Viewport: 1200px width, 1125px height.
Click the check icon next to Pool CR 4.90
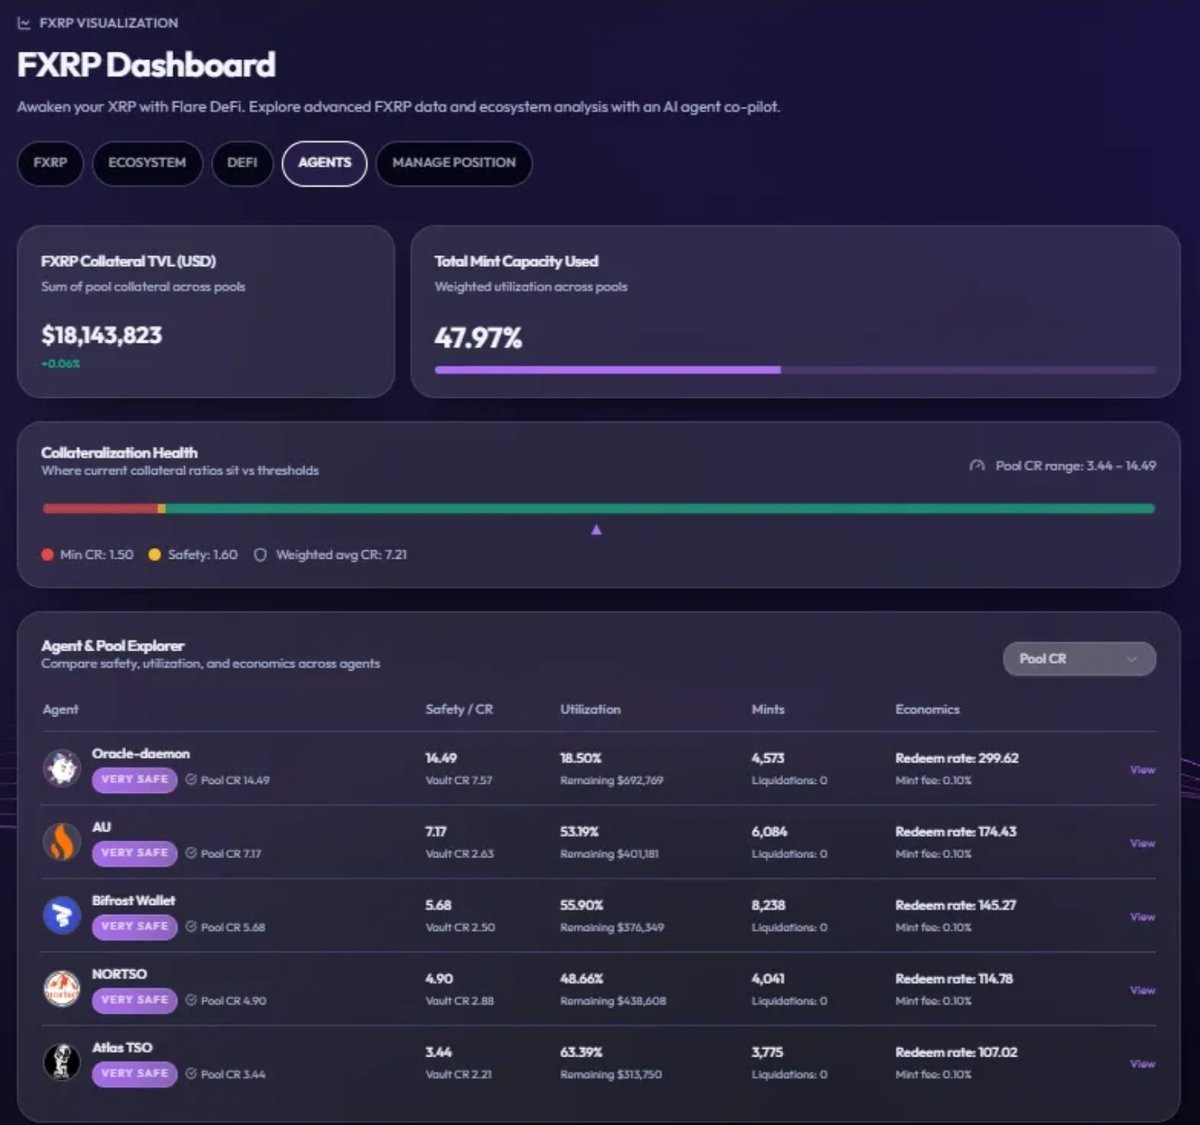191,1000
